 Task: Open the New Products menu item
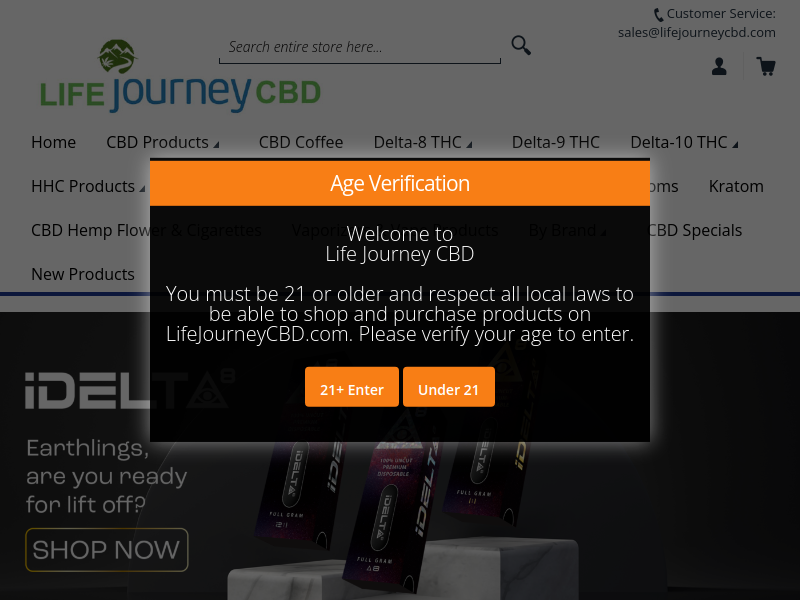pos(83,274)
